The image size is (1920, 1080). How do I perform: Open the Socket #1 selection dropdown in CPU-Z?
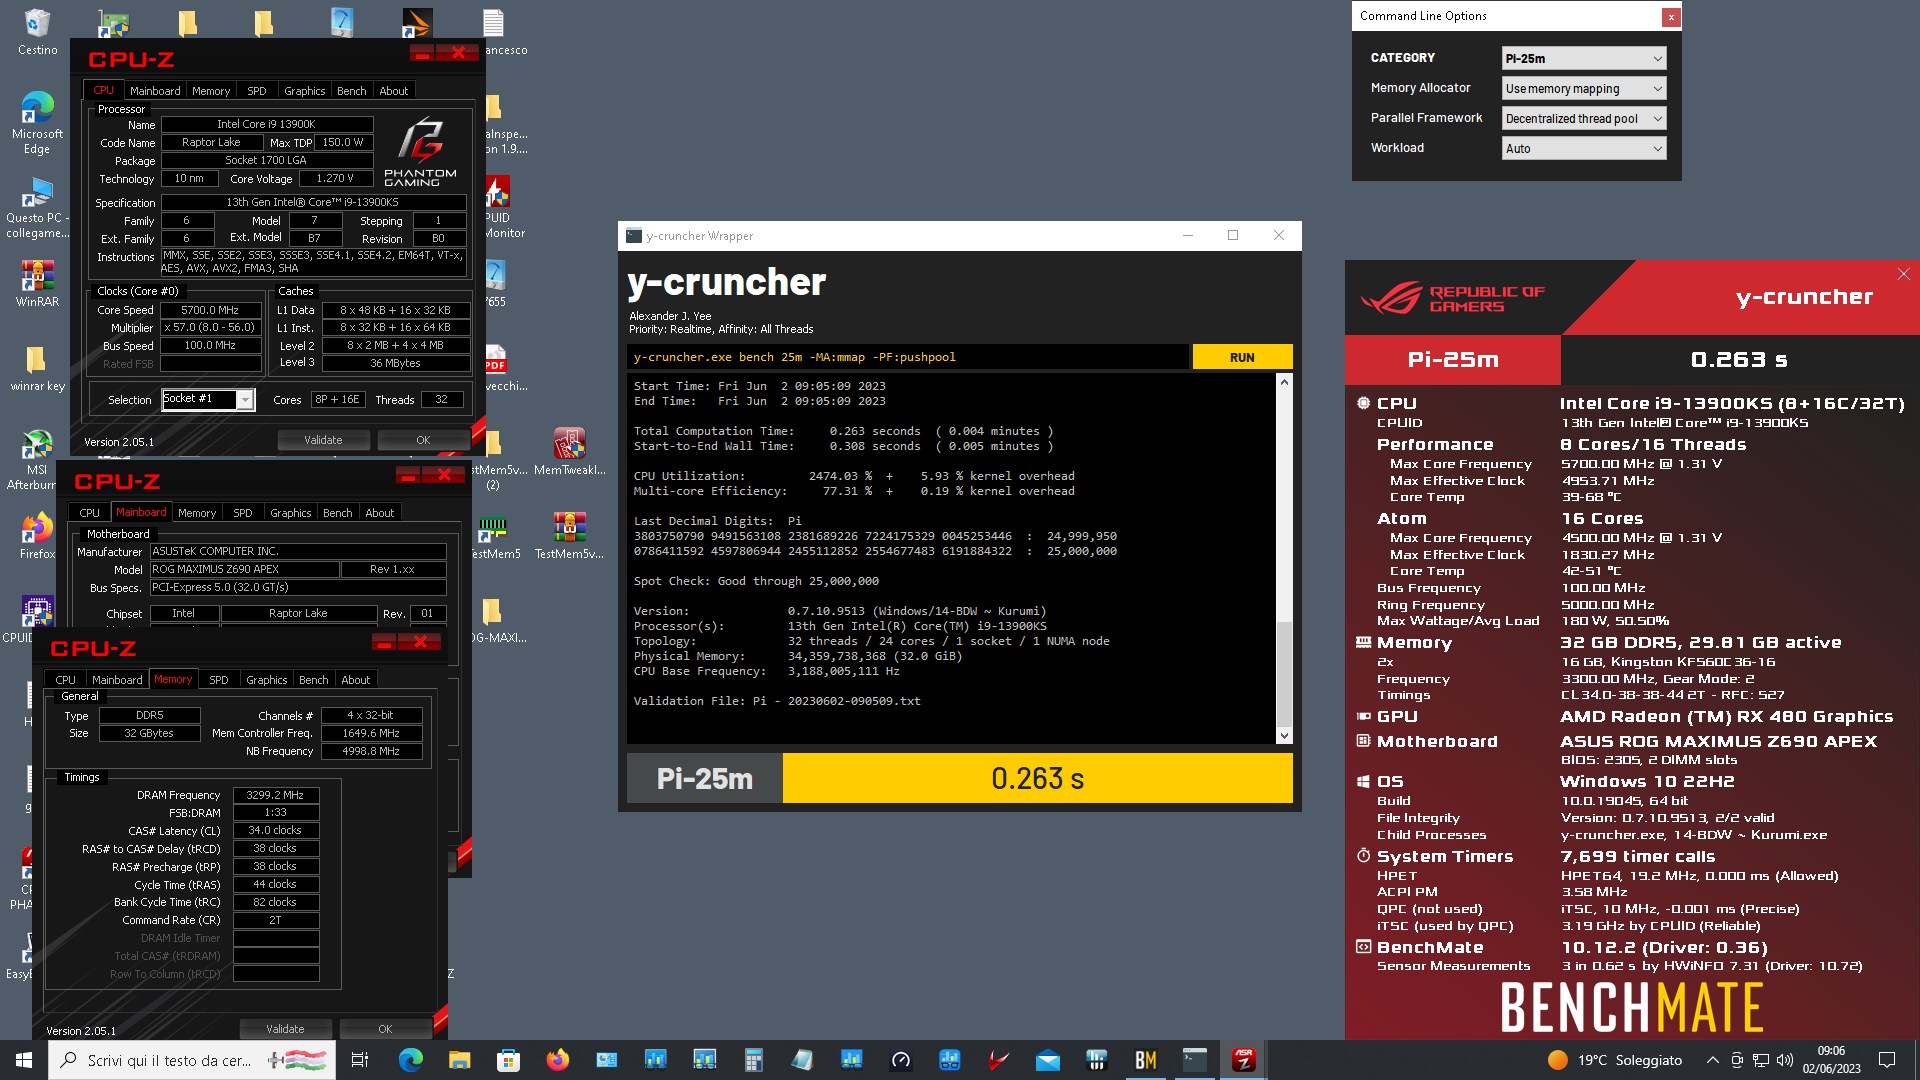208,399
